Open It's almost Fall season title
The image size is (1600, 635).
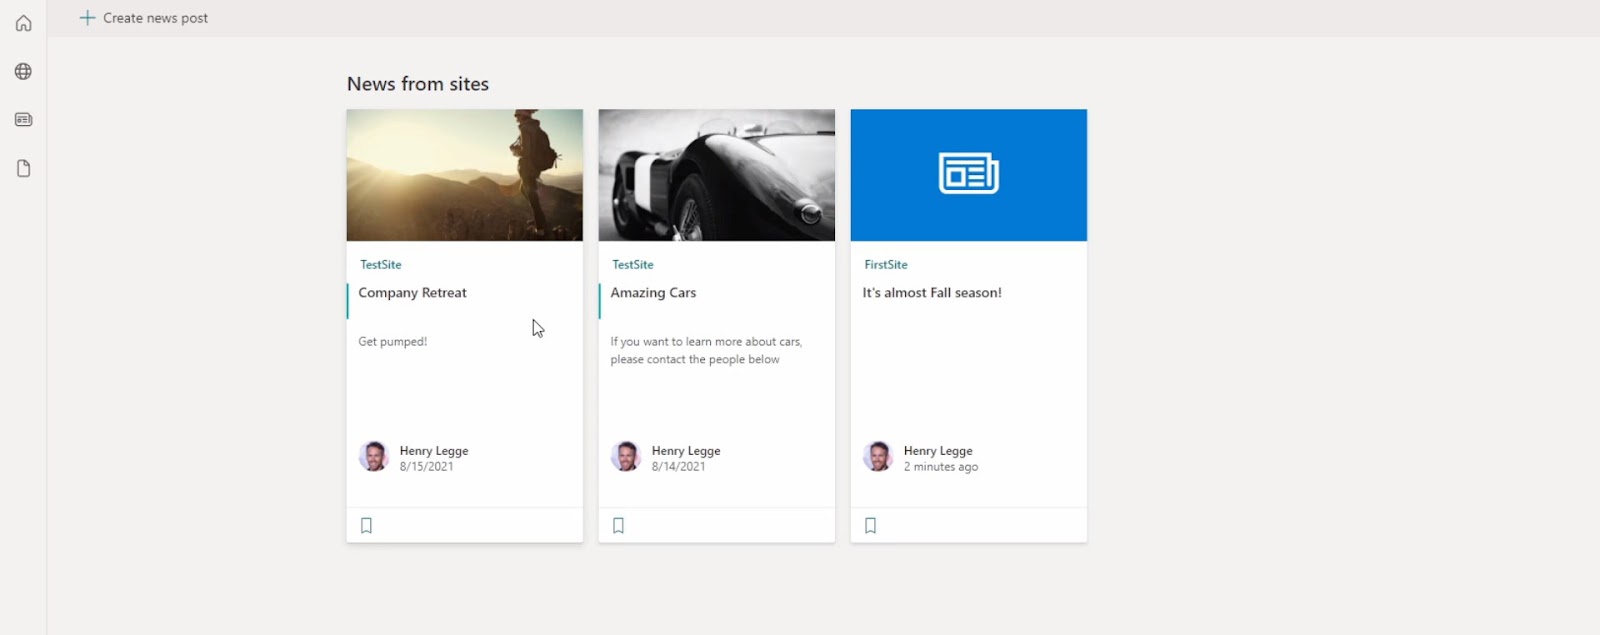coord(932,293)
